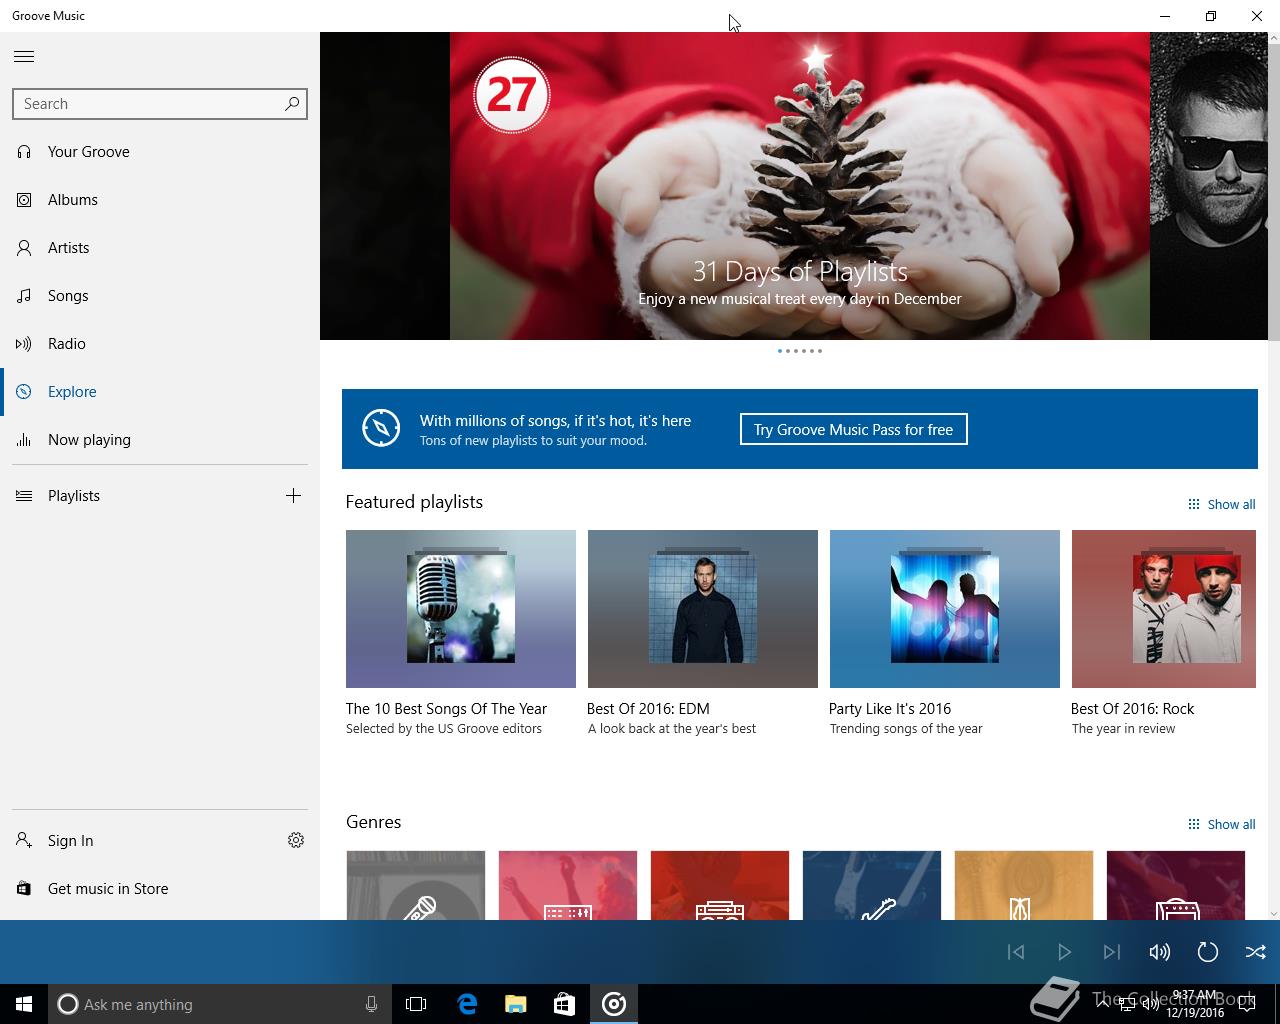1280x1024 pixels.
Task: Click the Play button
Action: coord(1064,952)
